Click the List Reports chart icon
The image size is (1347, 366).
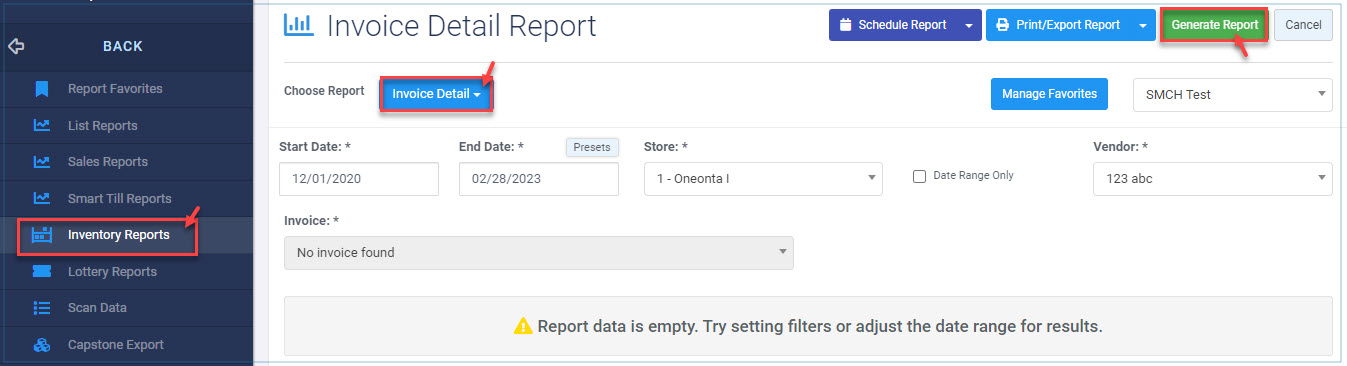[x=42, y=125]
